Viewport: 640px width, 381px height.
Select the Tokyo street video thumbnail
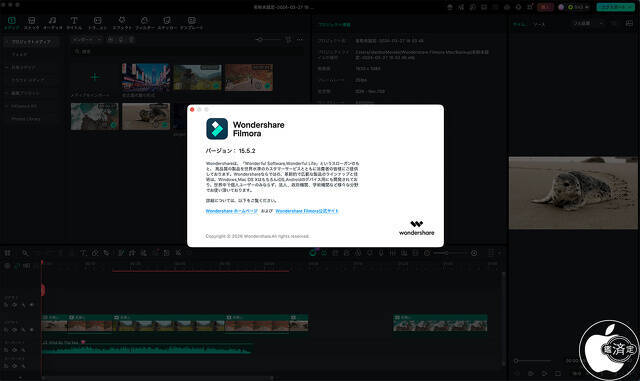pyautogui.click(x=146, y=77)
